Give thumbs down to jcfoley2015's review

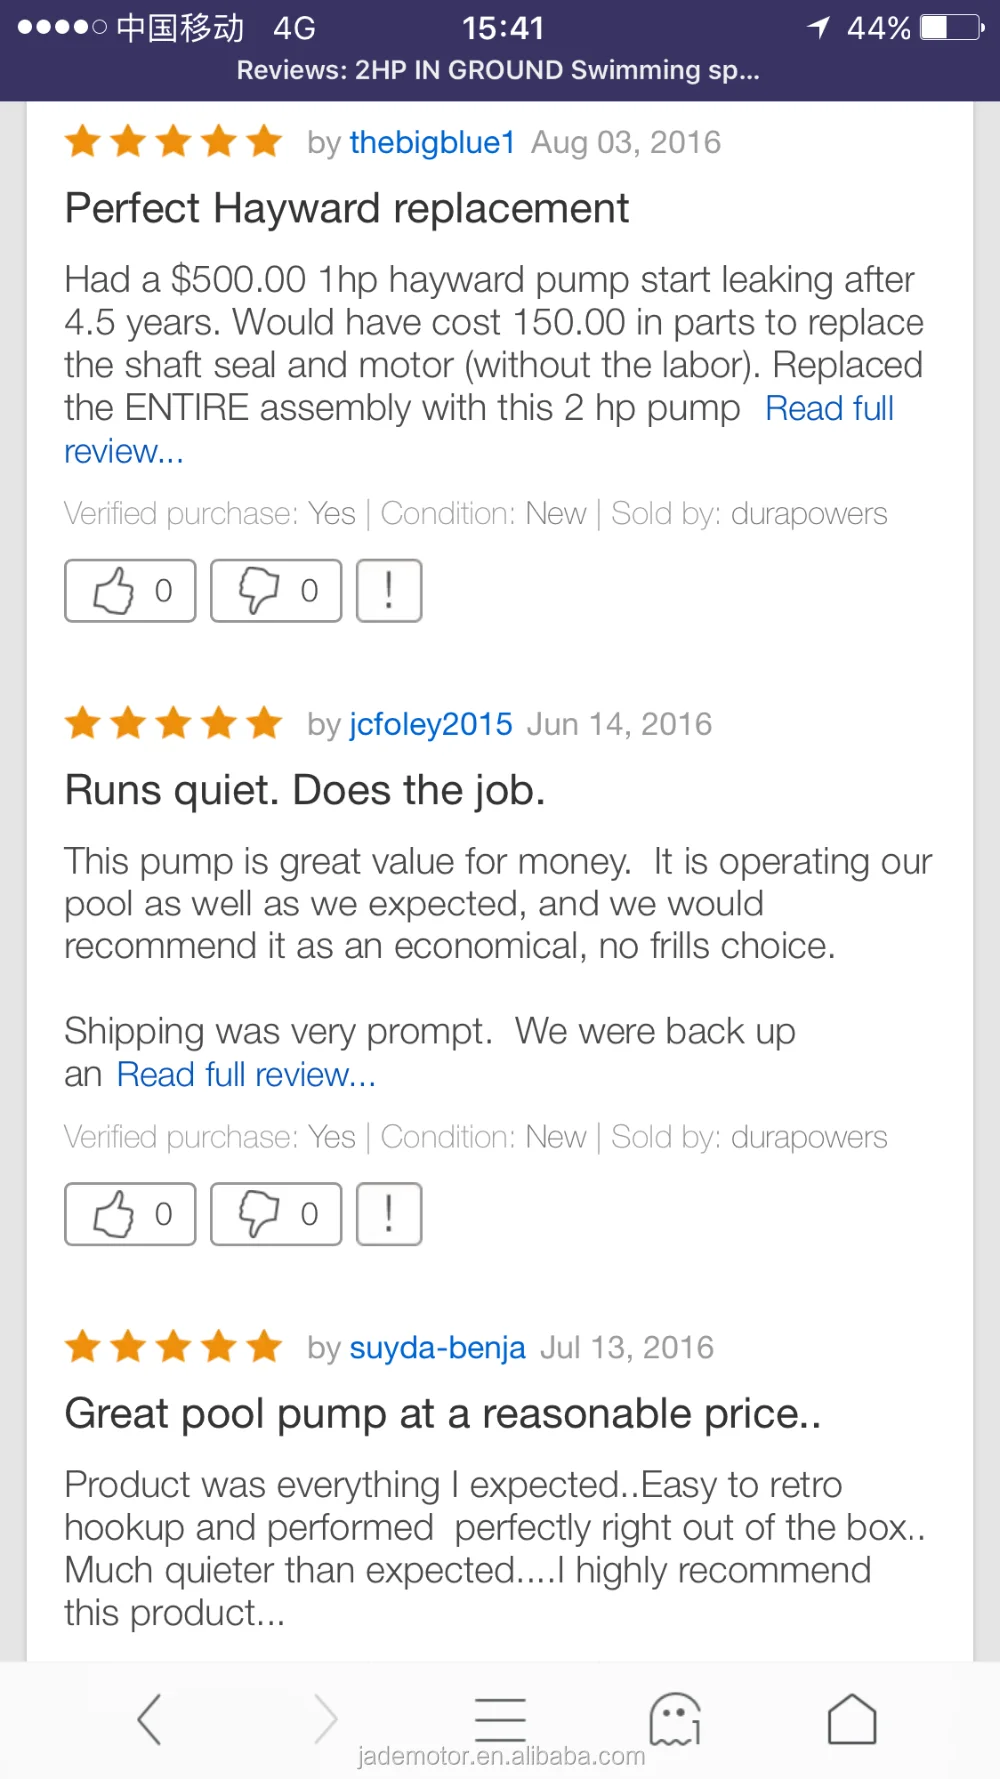(276, 1214)
